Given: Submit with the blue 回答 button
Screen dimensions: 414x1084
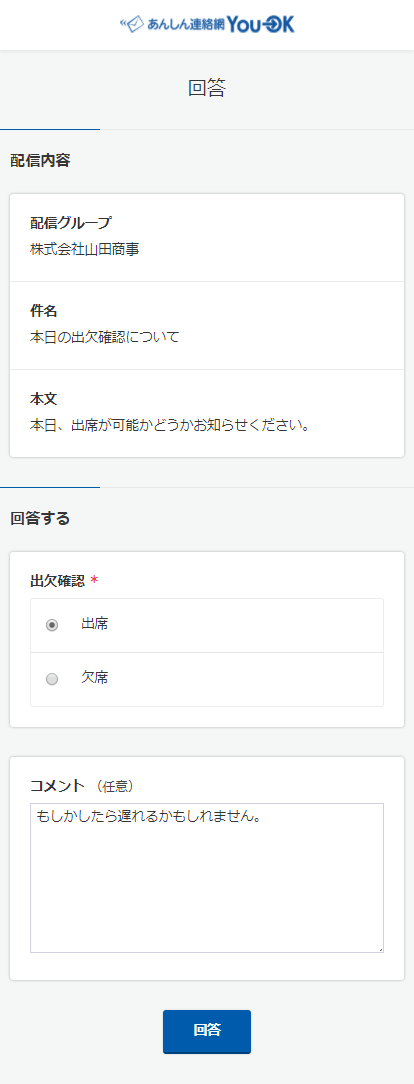Looking at the screenshot, I should (x=207, y=1031).
